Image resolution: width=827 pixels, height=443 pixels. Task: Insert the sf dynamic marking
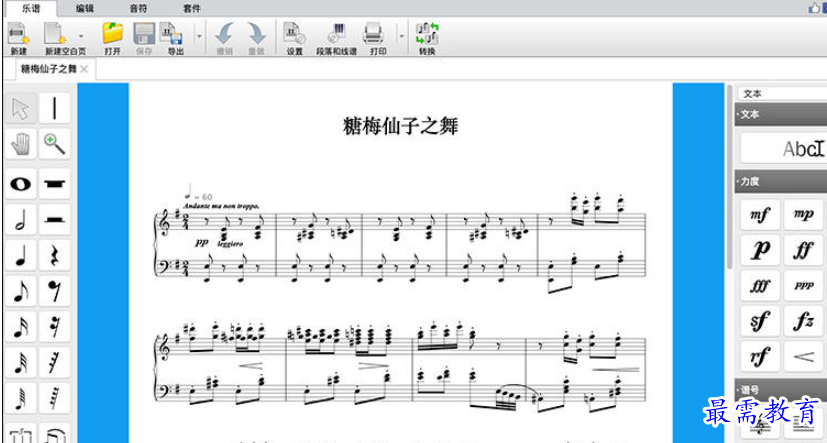[x=760, y=321]
